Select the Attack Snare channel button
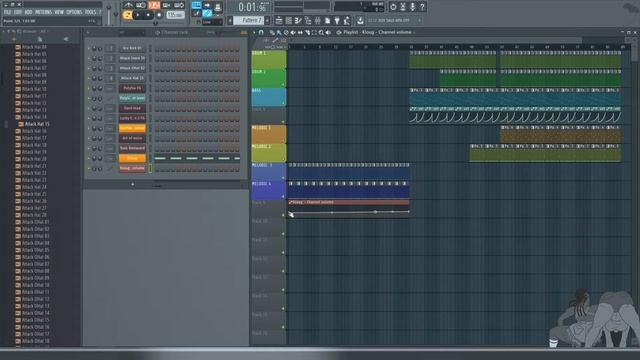This screenshot has height=360, width=640. click(132, 58)
